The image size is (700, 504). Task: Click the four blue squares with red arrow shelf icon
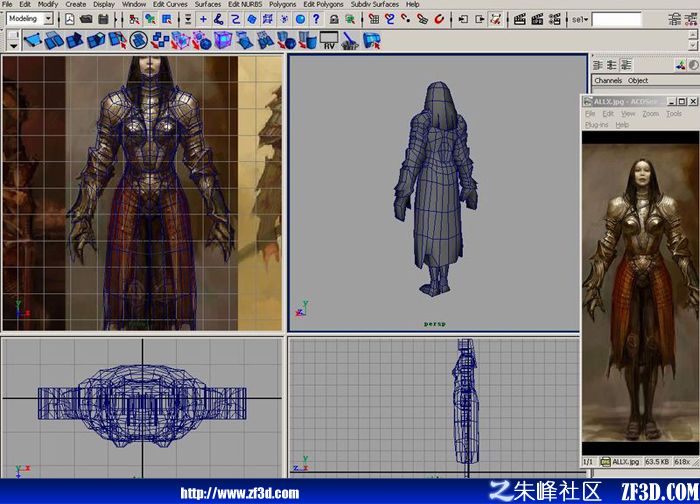pyautogui.click(x=160, y=41)
